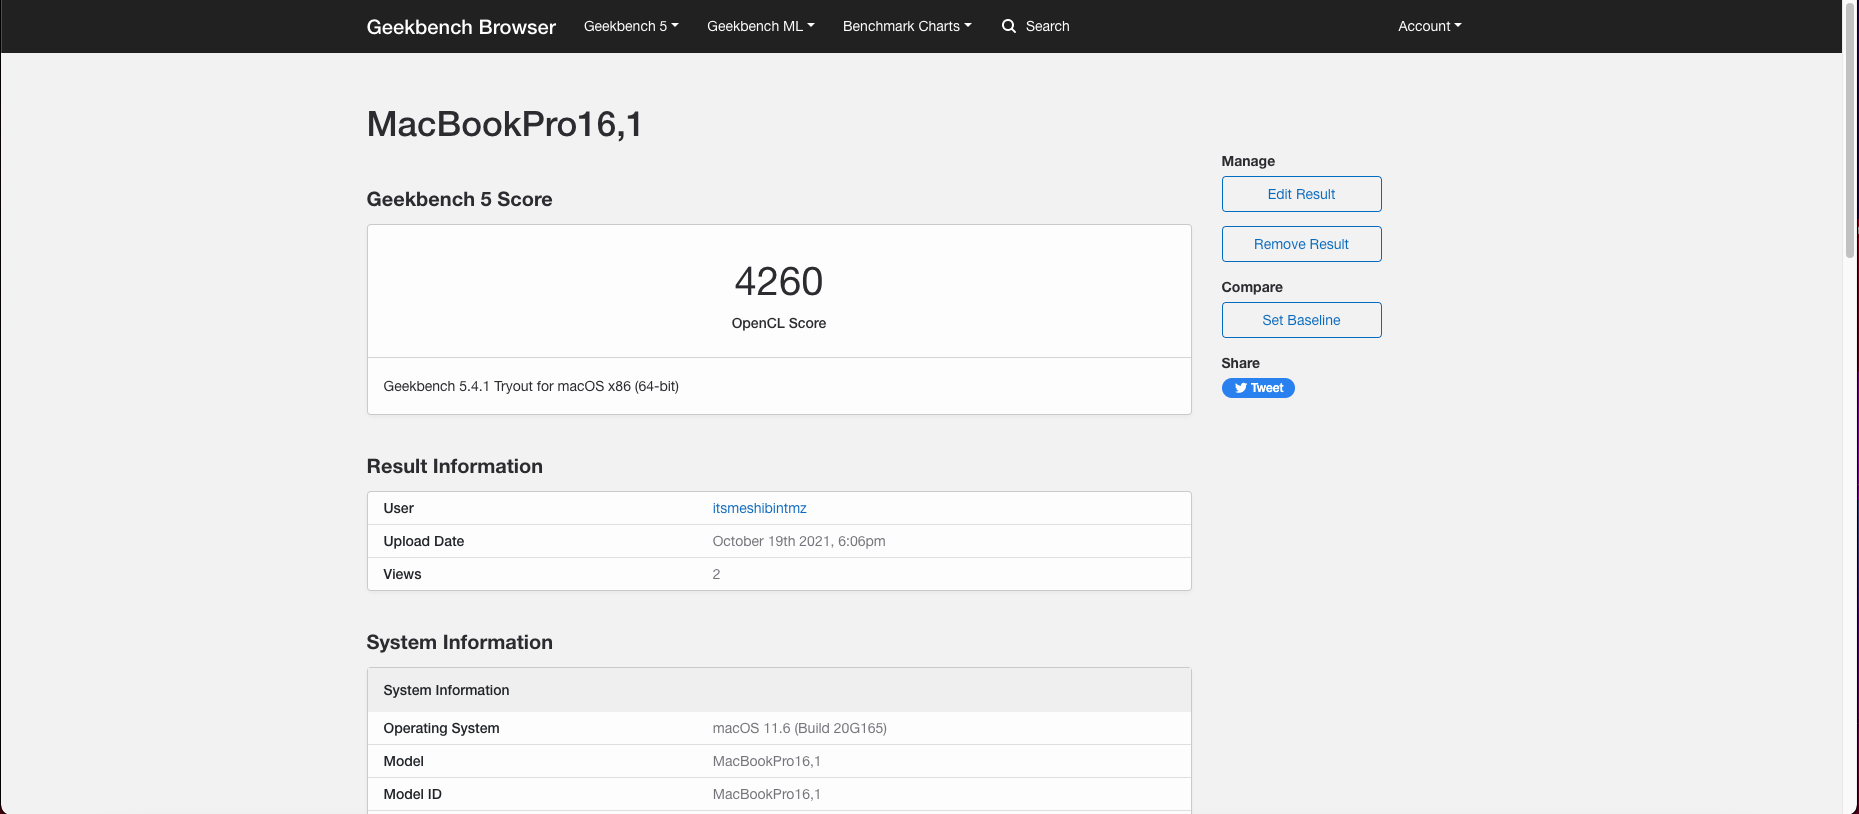Image resolution: width=1859 pixels, height=814 pixels.
Task: Click the Upload Date label
Action: [423, 541]
